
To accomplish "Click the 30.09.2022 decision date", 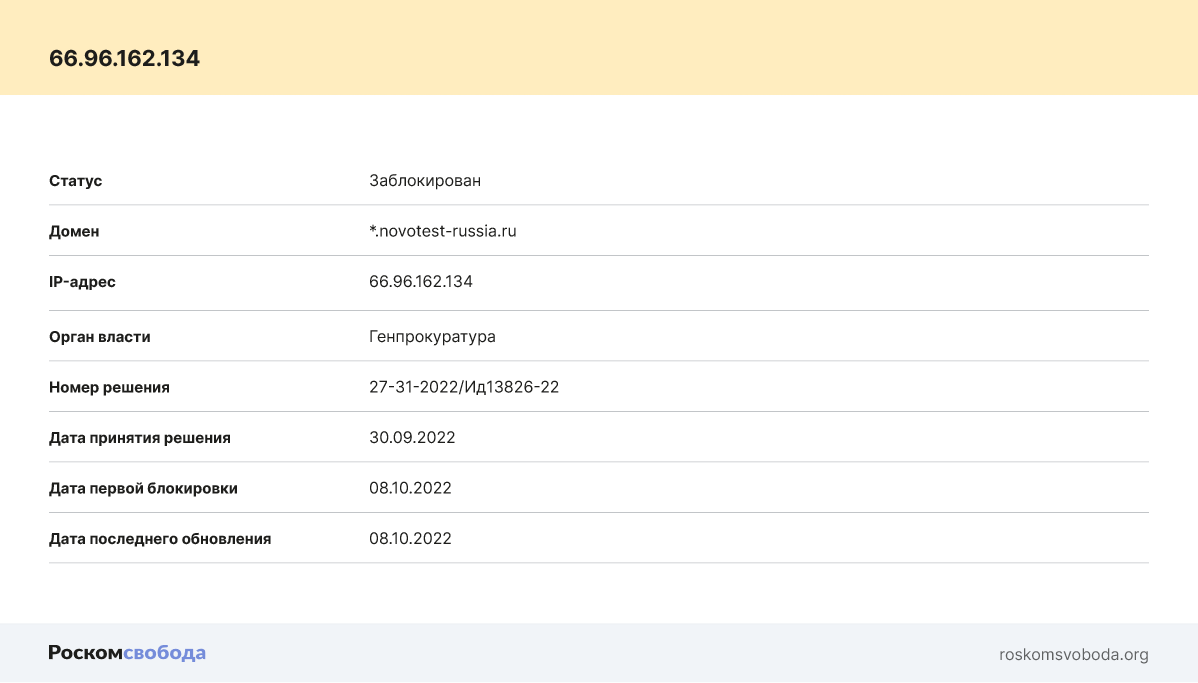I will coord(412,438).
